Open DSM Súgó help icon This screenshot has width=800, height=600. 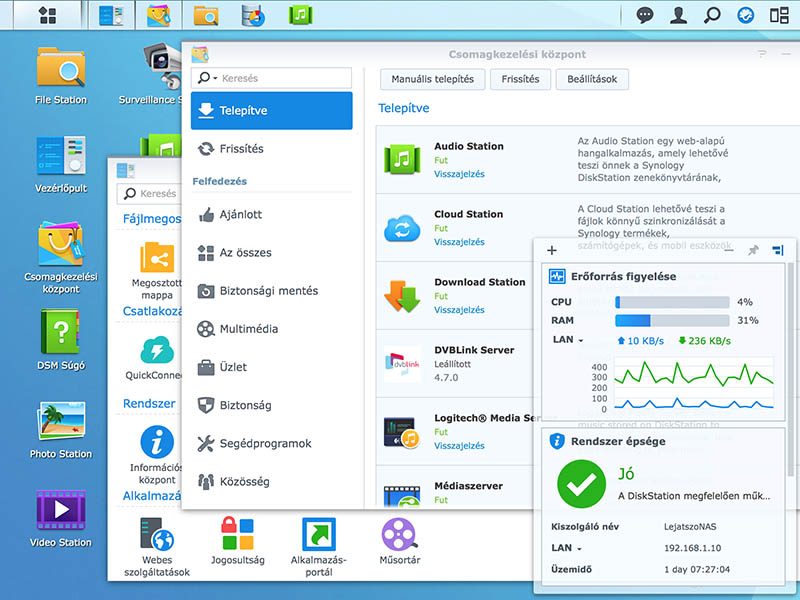(x=61, y=333)
